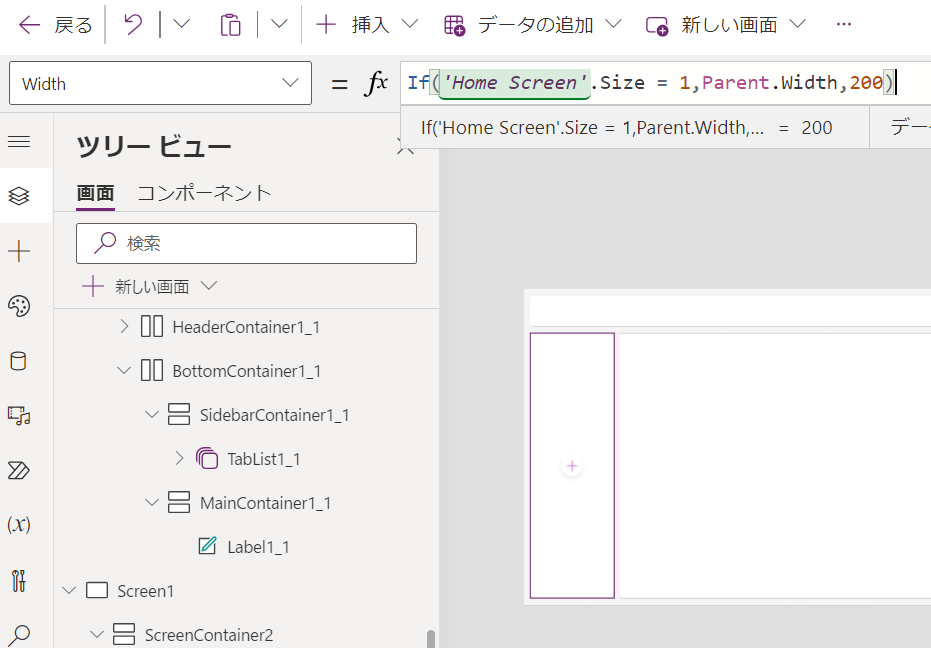The height and width of the screenshot is (648, 931).
Task: Collapse Screen1 node
Action: [x=69, y=590]
